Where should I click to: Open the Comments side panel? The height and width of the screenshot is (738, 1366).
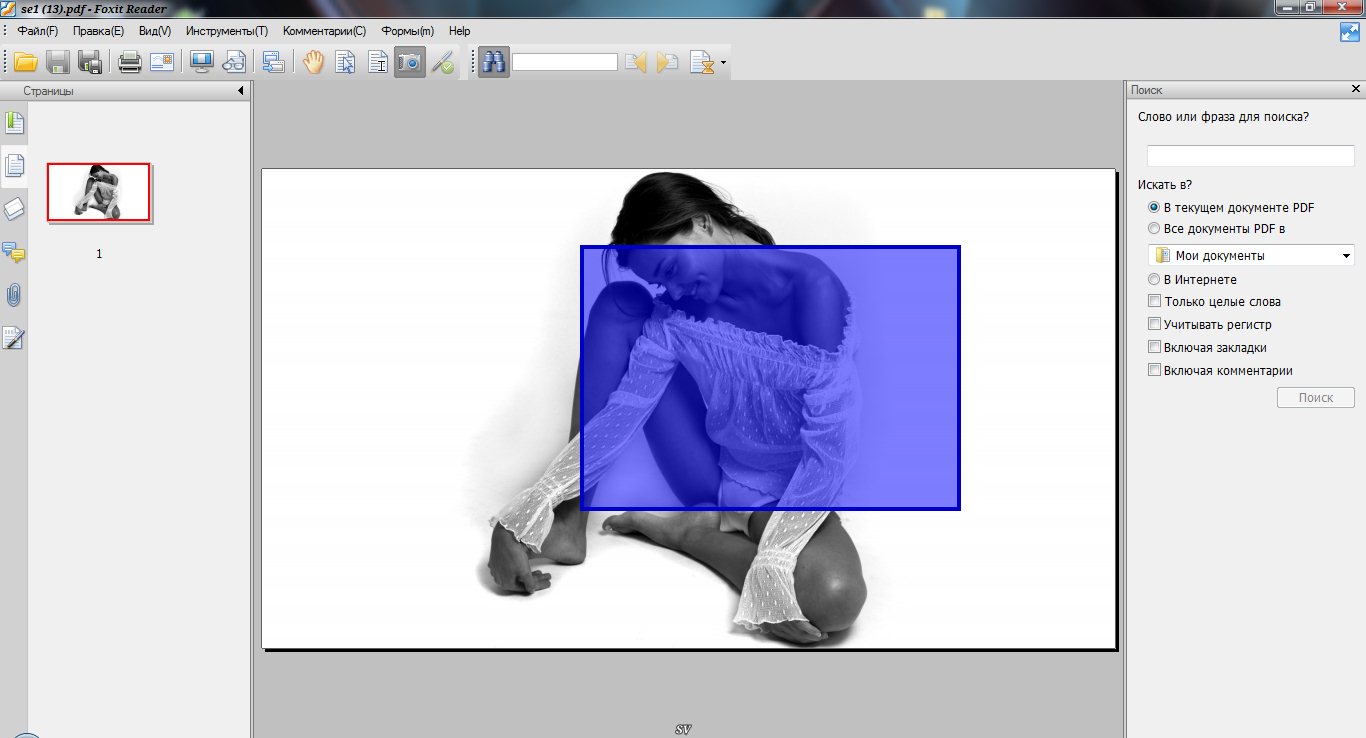pyautogui.click(x=14, y=252)
